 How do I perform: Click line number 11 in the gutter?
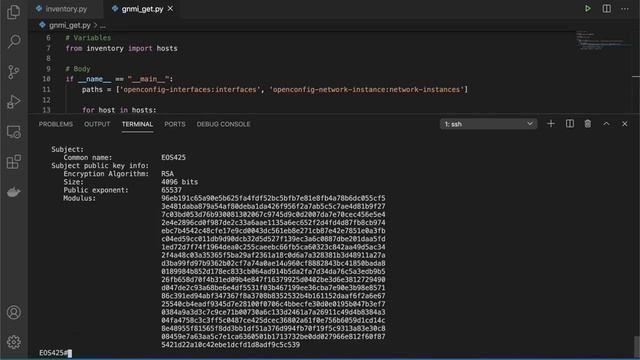click(46, 89)
